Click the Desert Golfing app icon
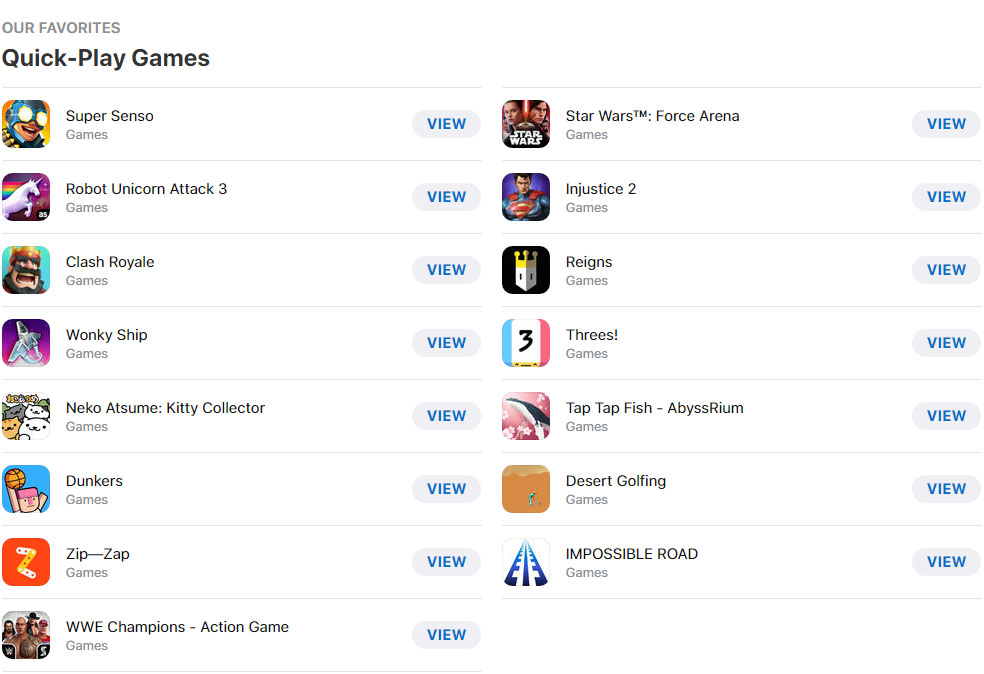 [x=526, y=489]
